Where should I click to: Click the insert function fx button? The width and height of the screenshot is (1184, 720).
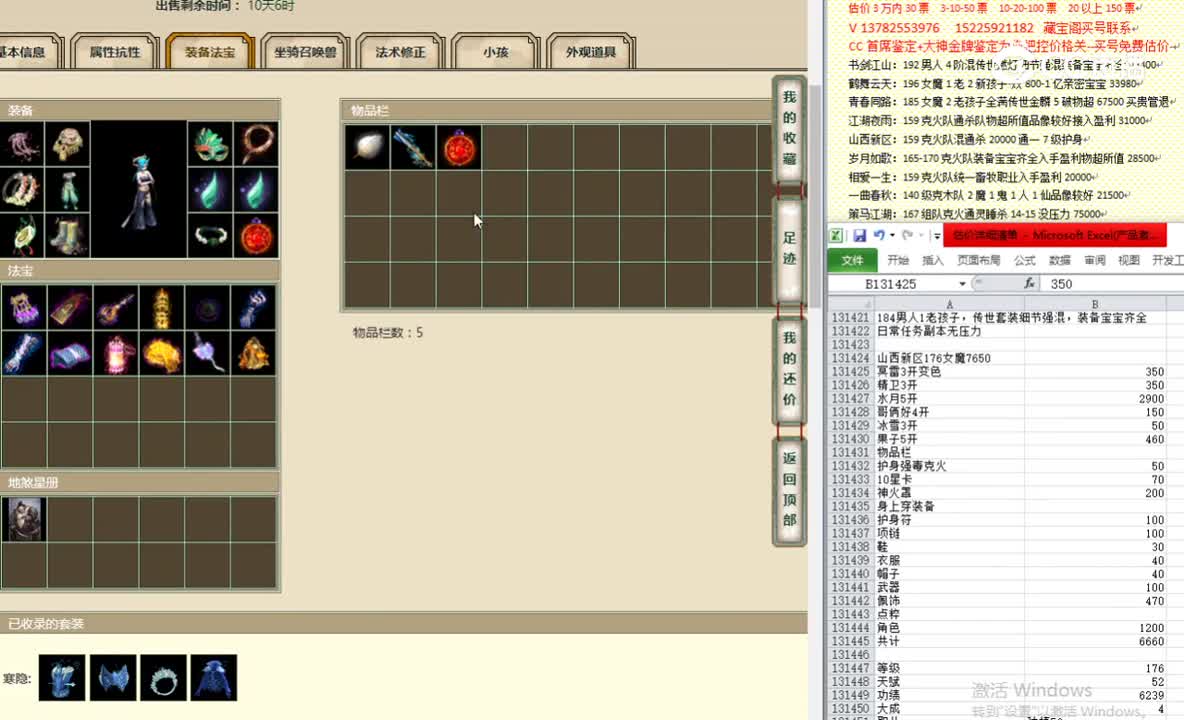pos(1029,284)
